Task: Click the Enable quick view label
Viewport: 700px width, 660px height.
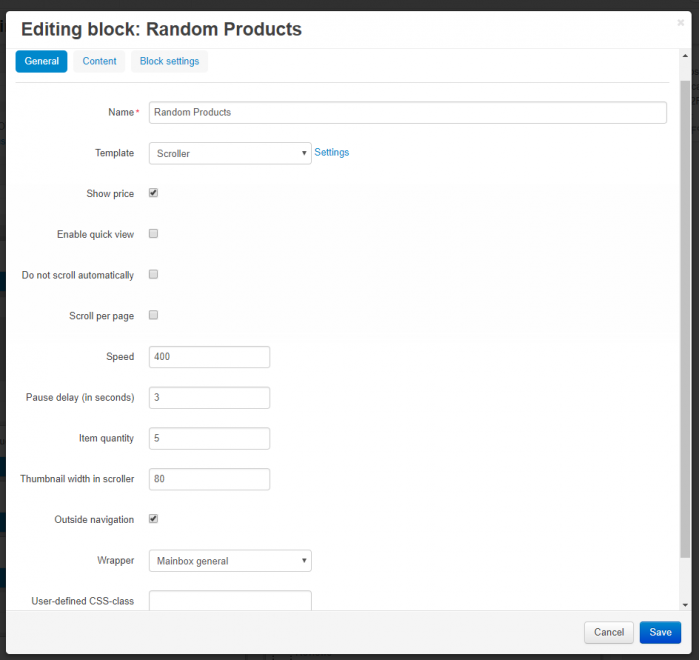Action: [x=96, y=234]
